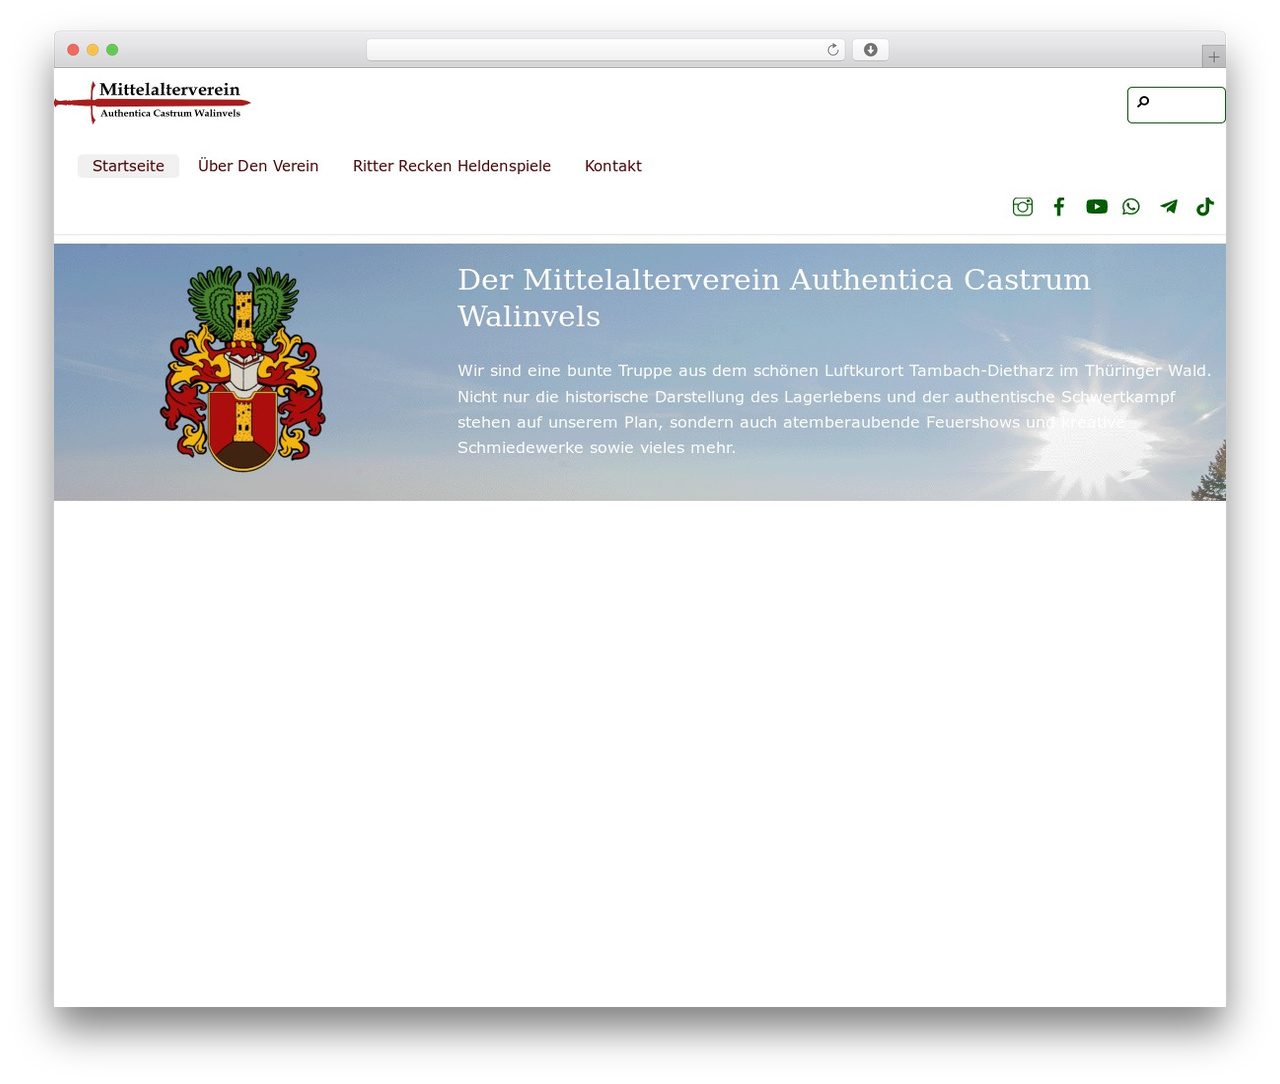Click the browser downloads arrow button
Image resolution: width=1280 pixels, height=1084 pixels.
pos(870,50)
